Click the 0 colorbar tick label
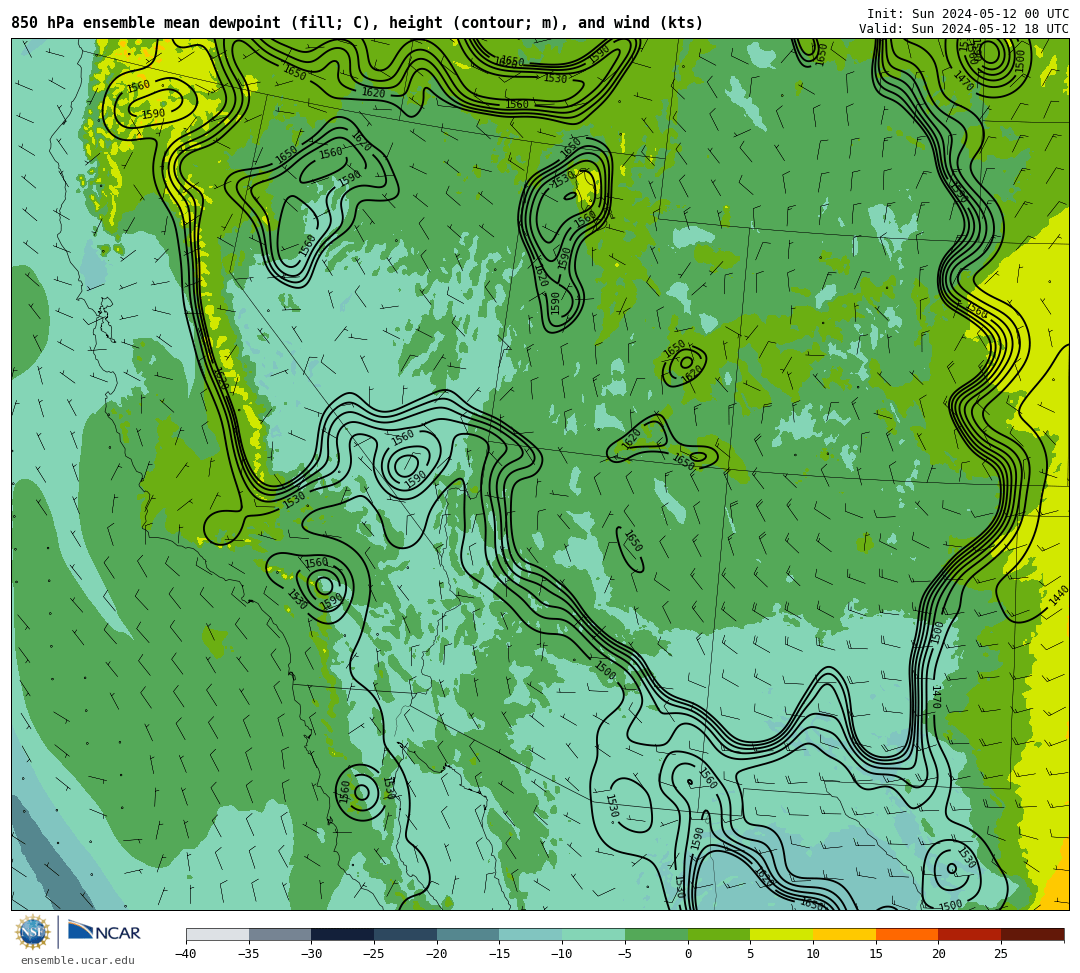The image size is (1080, 973). pyautogui.click(x=688, y=954)
